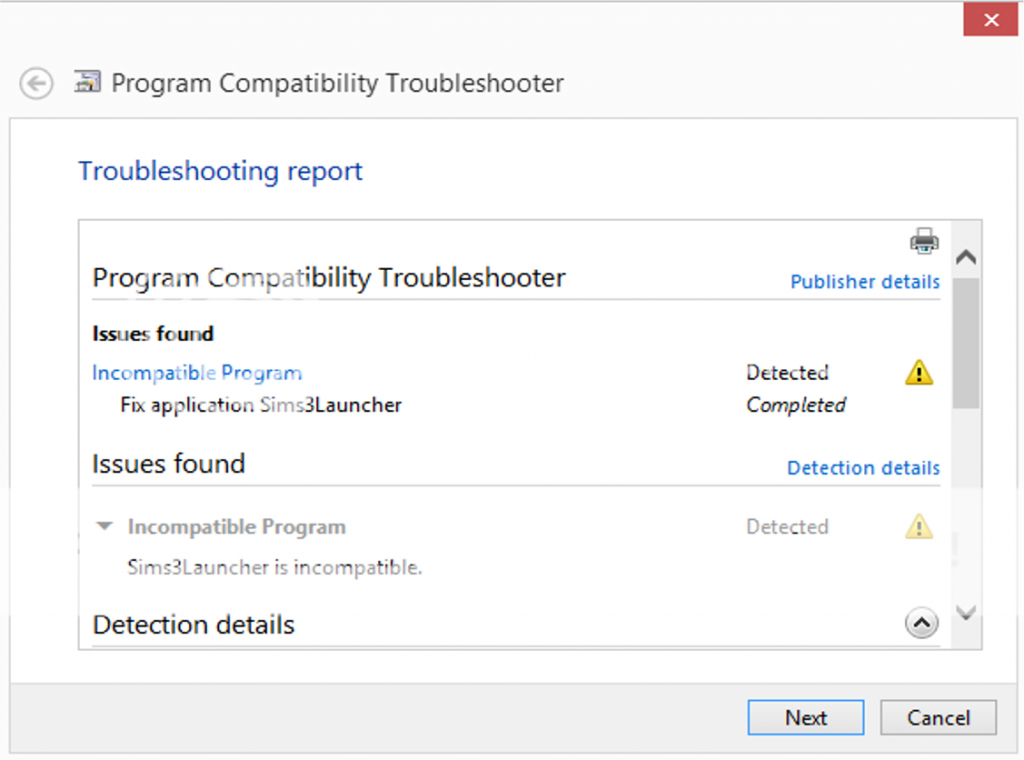Open the Detection details link
The height and width of the screenshot is (760, 1024).
863,468
